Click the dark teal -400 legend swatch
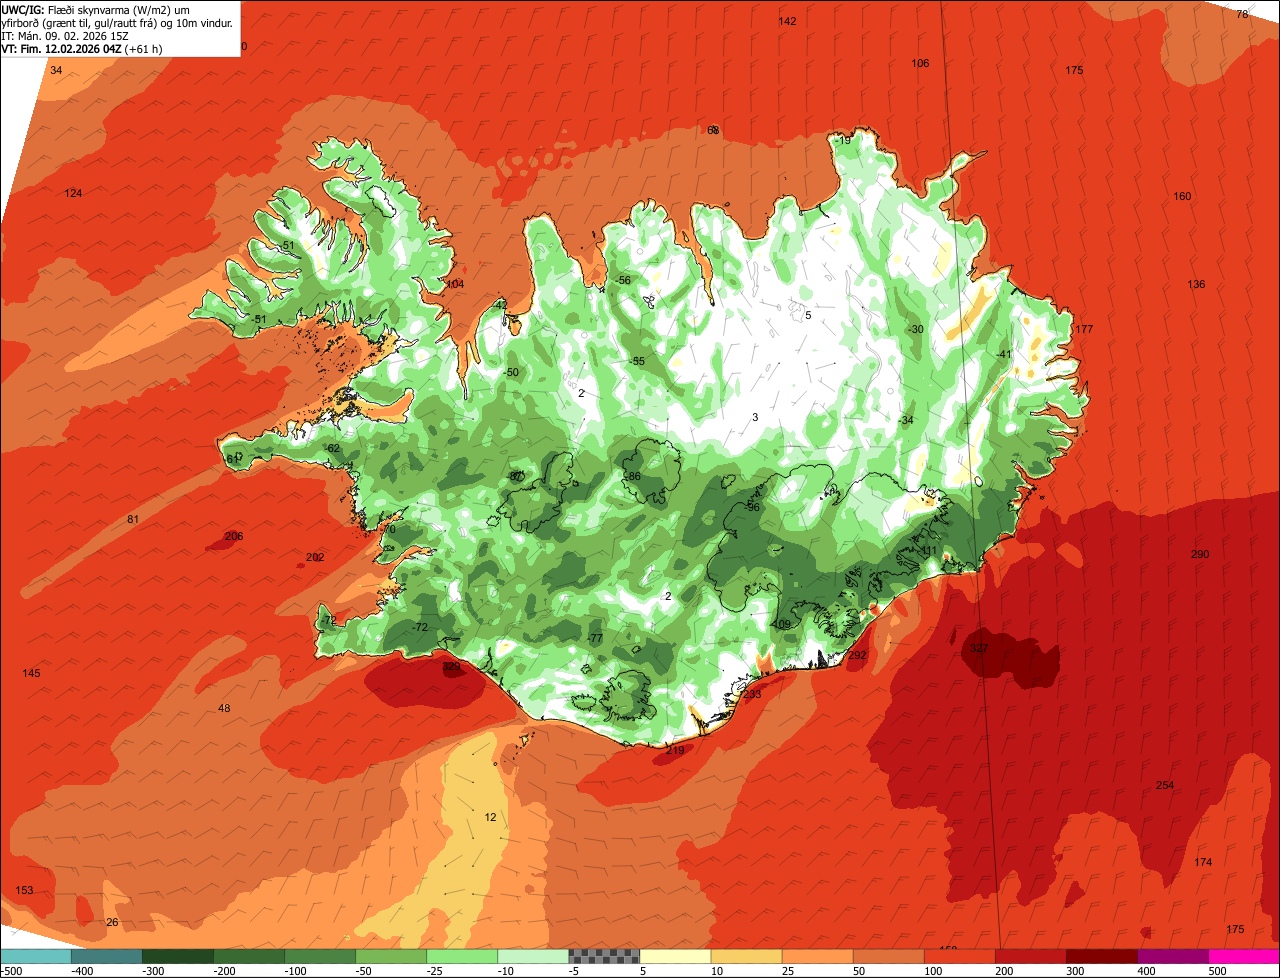The image size is (1280, 978). [x=106, y=956]
